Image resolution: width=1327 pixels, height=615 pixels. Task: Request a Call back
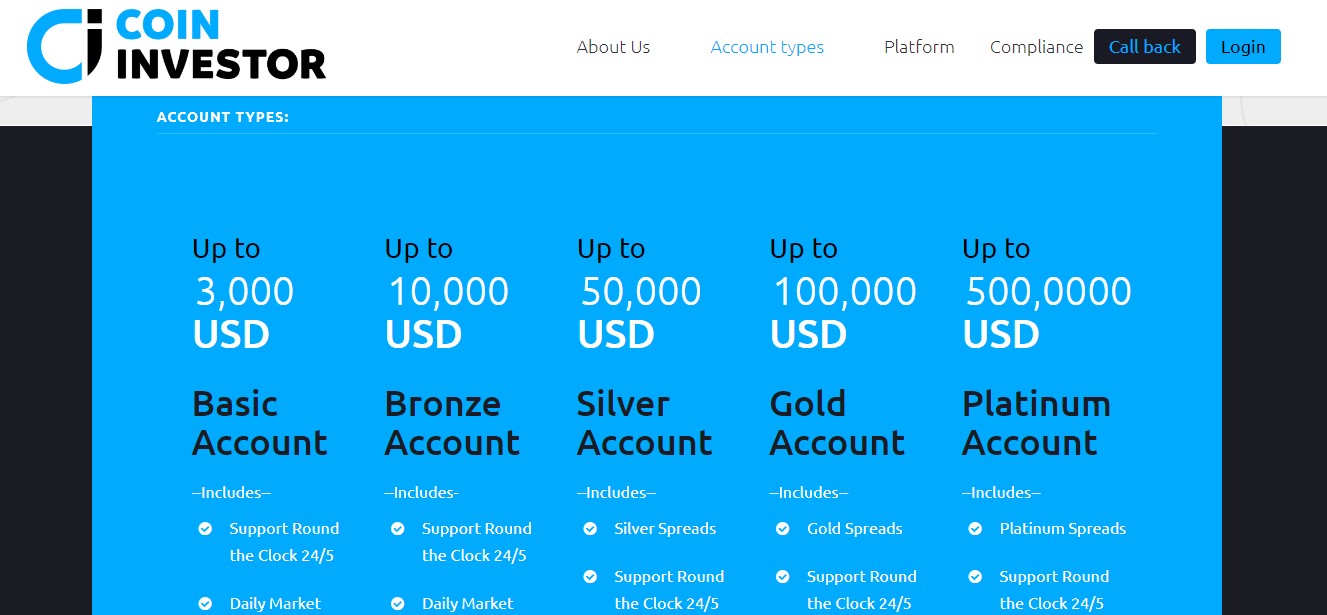[1145, 47]
